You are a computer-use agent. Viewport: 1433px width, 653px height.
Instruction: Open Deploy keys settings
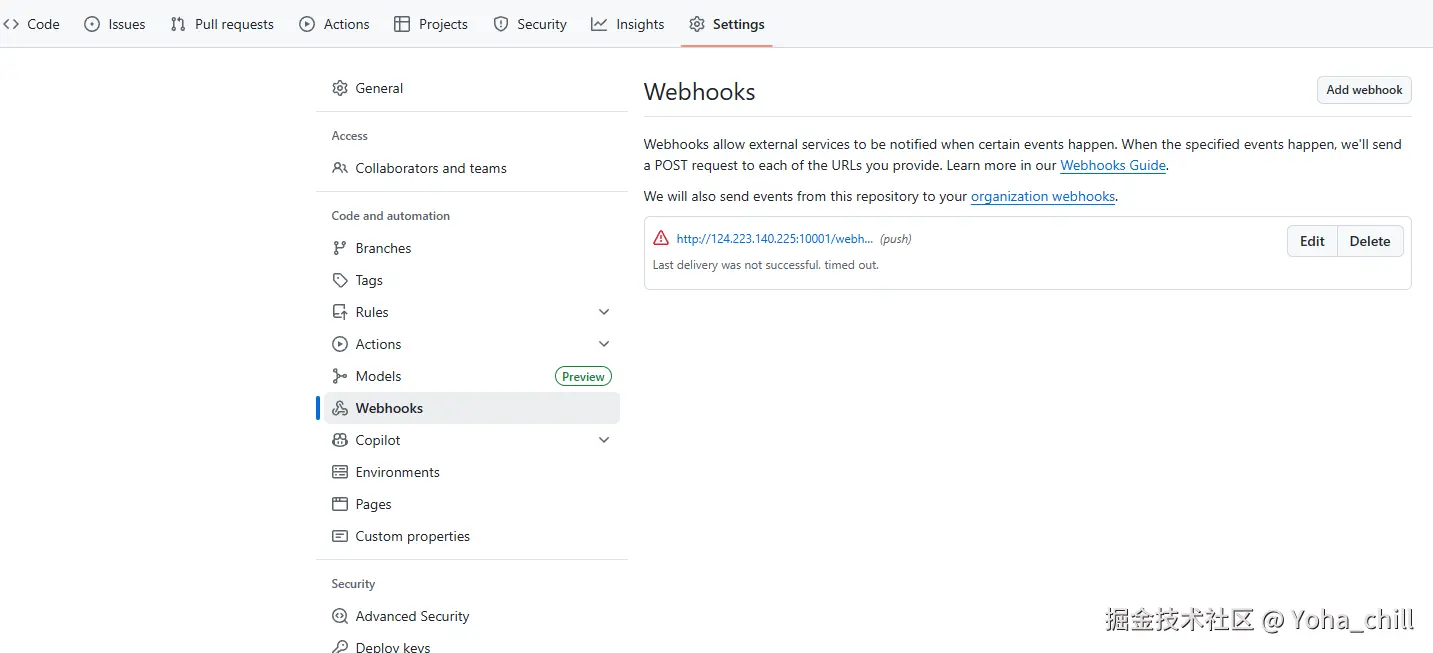(x=393, y=647)
